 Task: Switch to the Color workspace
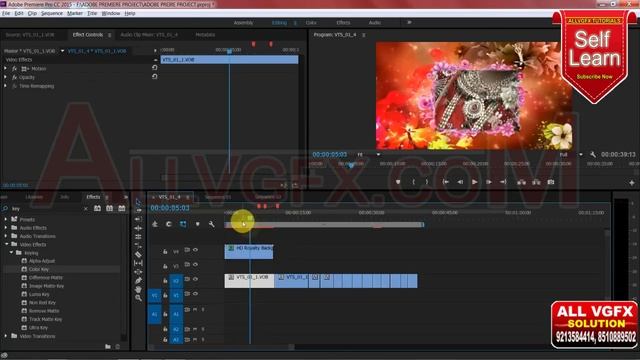pyautogui.click(x=311, y=23)
